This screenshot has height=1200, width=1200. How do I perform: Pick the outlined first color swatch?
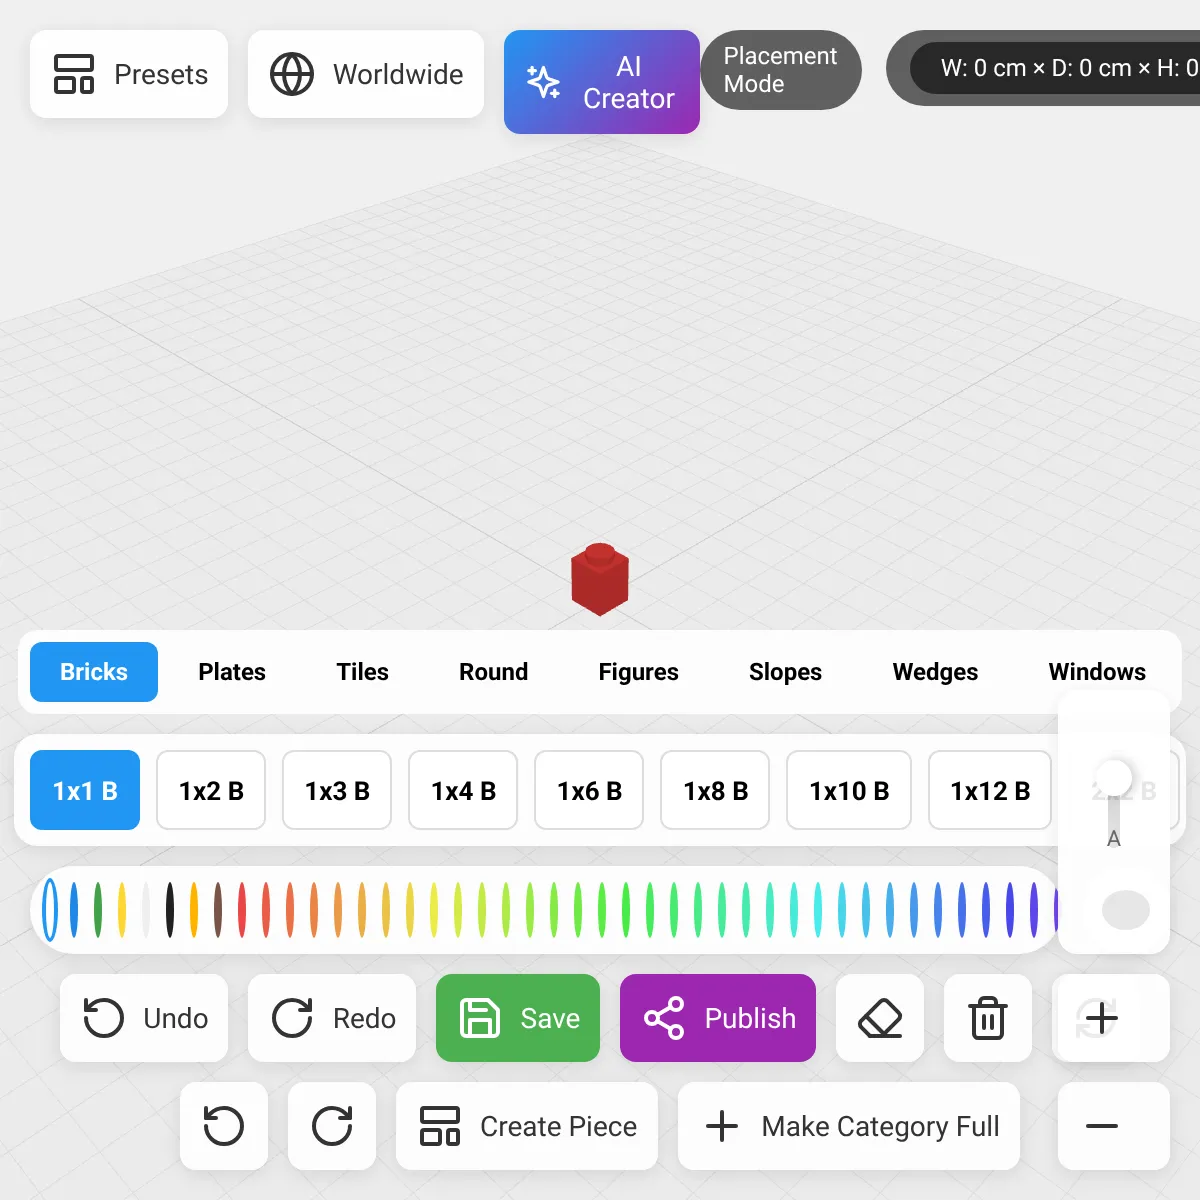pyautogui.click(x=50, y=909)
